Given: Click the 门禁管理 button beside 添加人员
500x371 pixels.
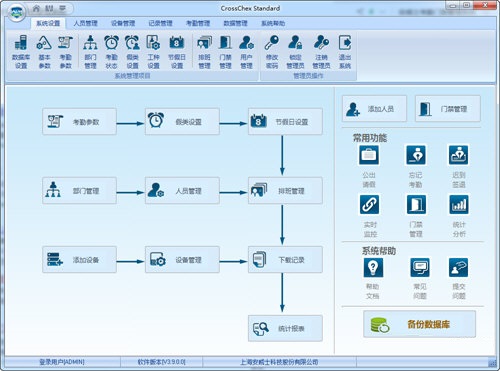Looking at the screenshot, I should [x=448, y=109].
